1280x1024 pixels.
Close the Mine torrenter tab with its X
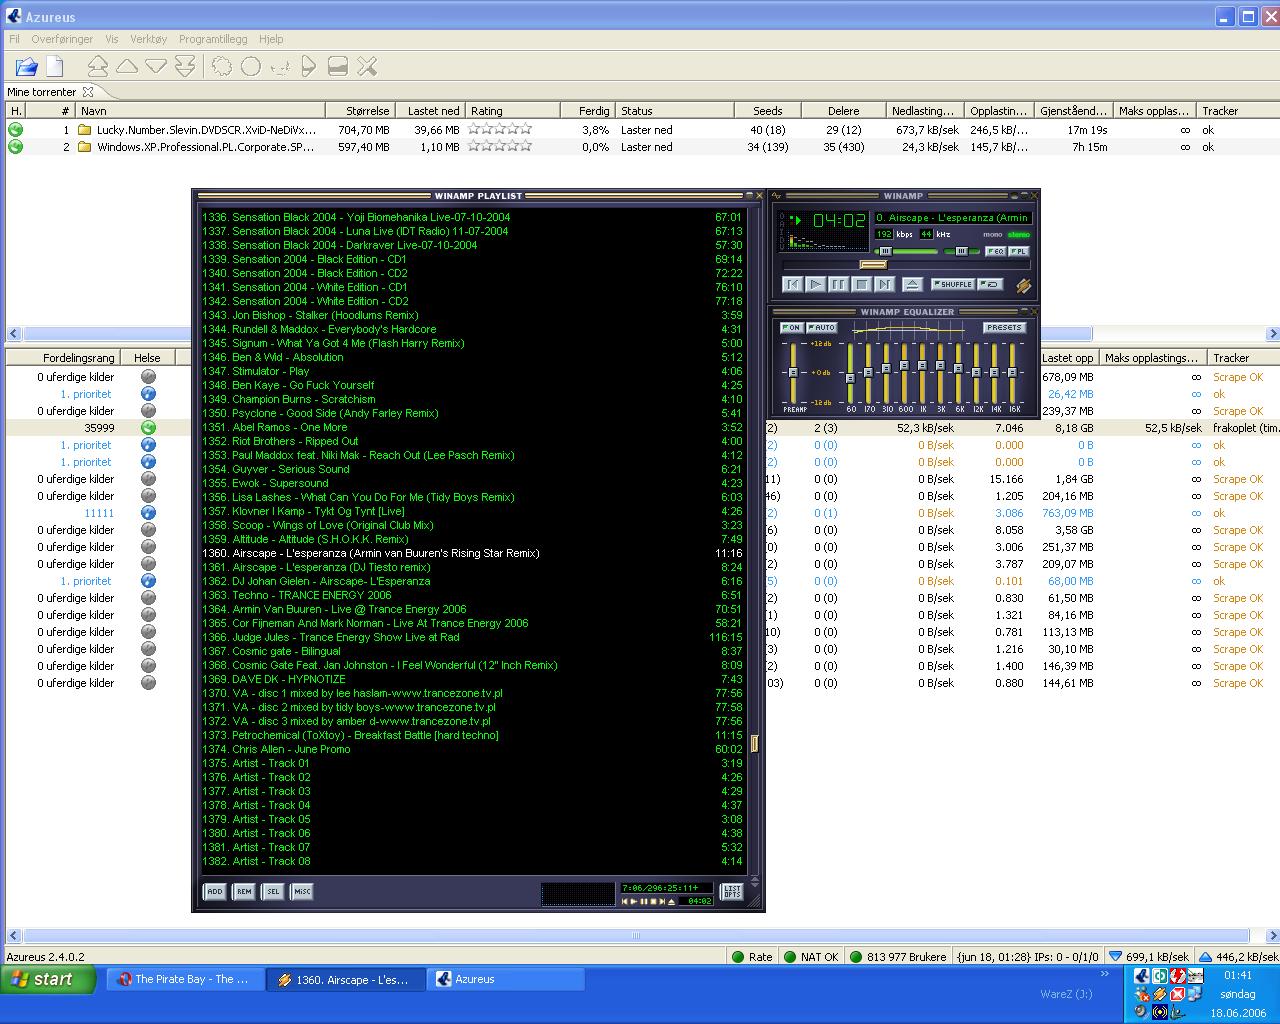[x=88, y=92]
